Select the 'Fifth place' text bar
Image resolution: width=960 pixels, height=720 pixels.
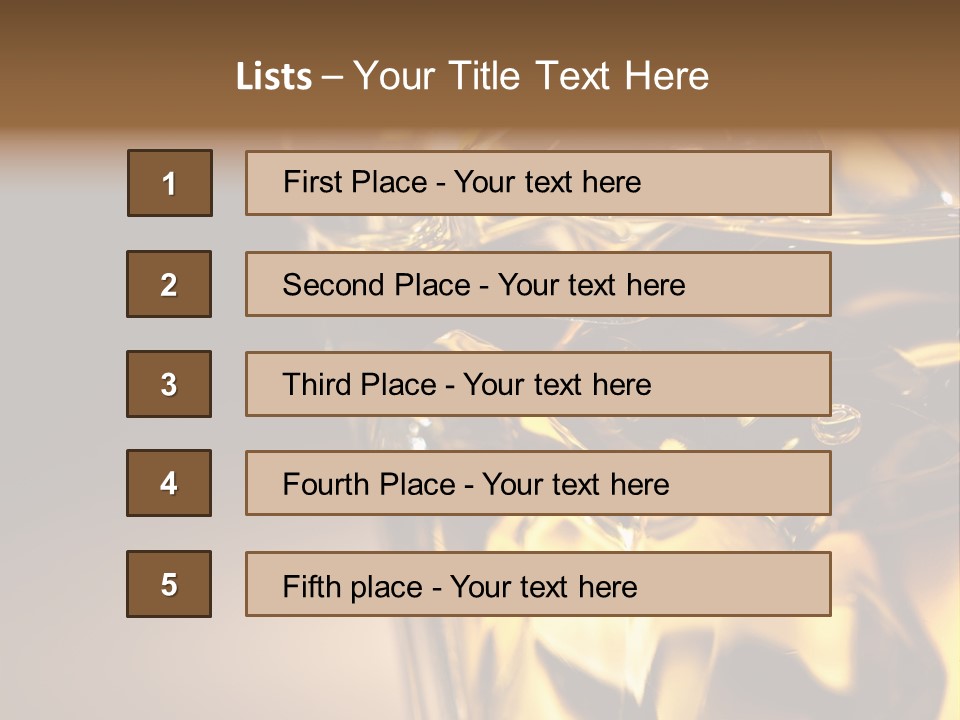538,584
